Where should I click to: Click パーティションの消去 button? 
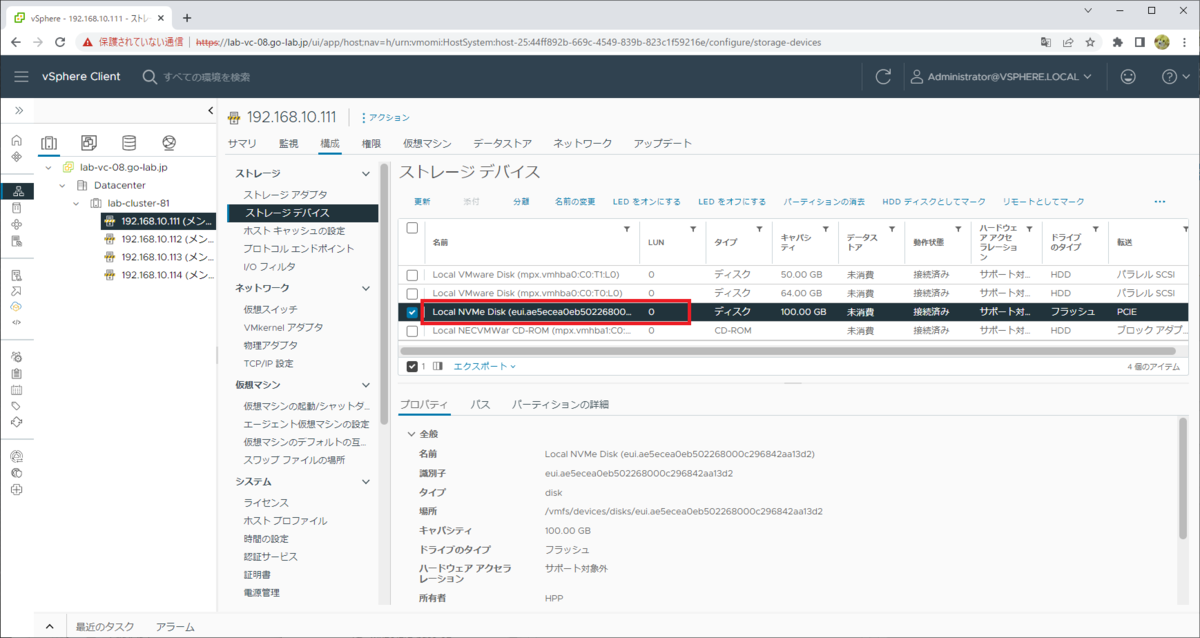pyautogui.click(x=824, y=201)
